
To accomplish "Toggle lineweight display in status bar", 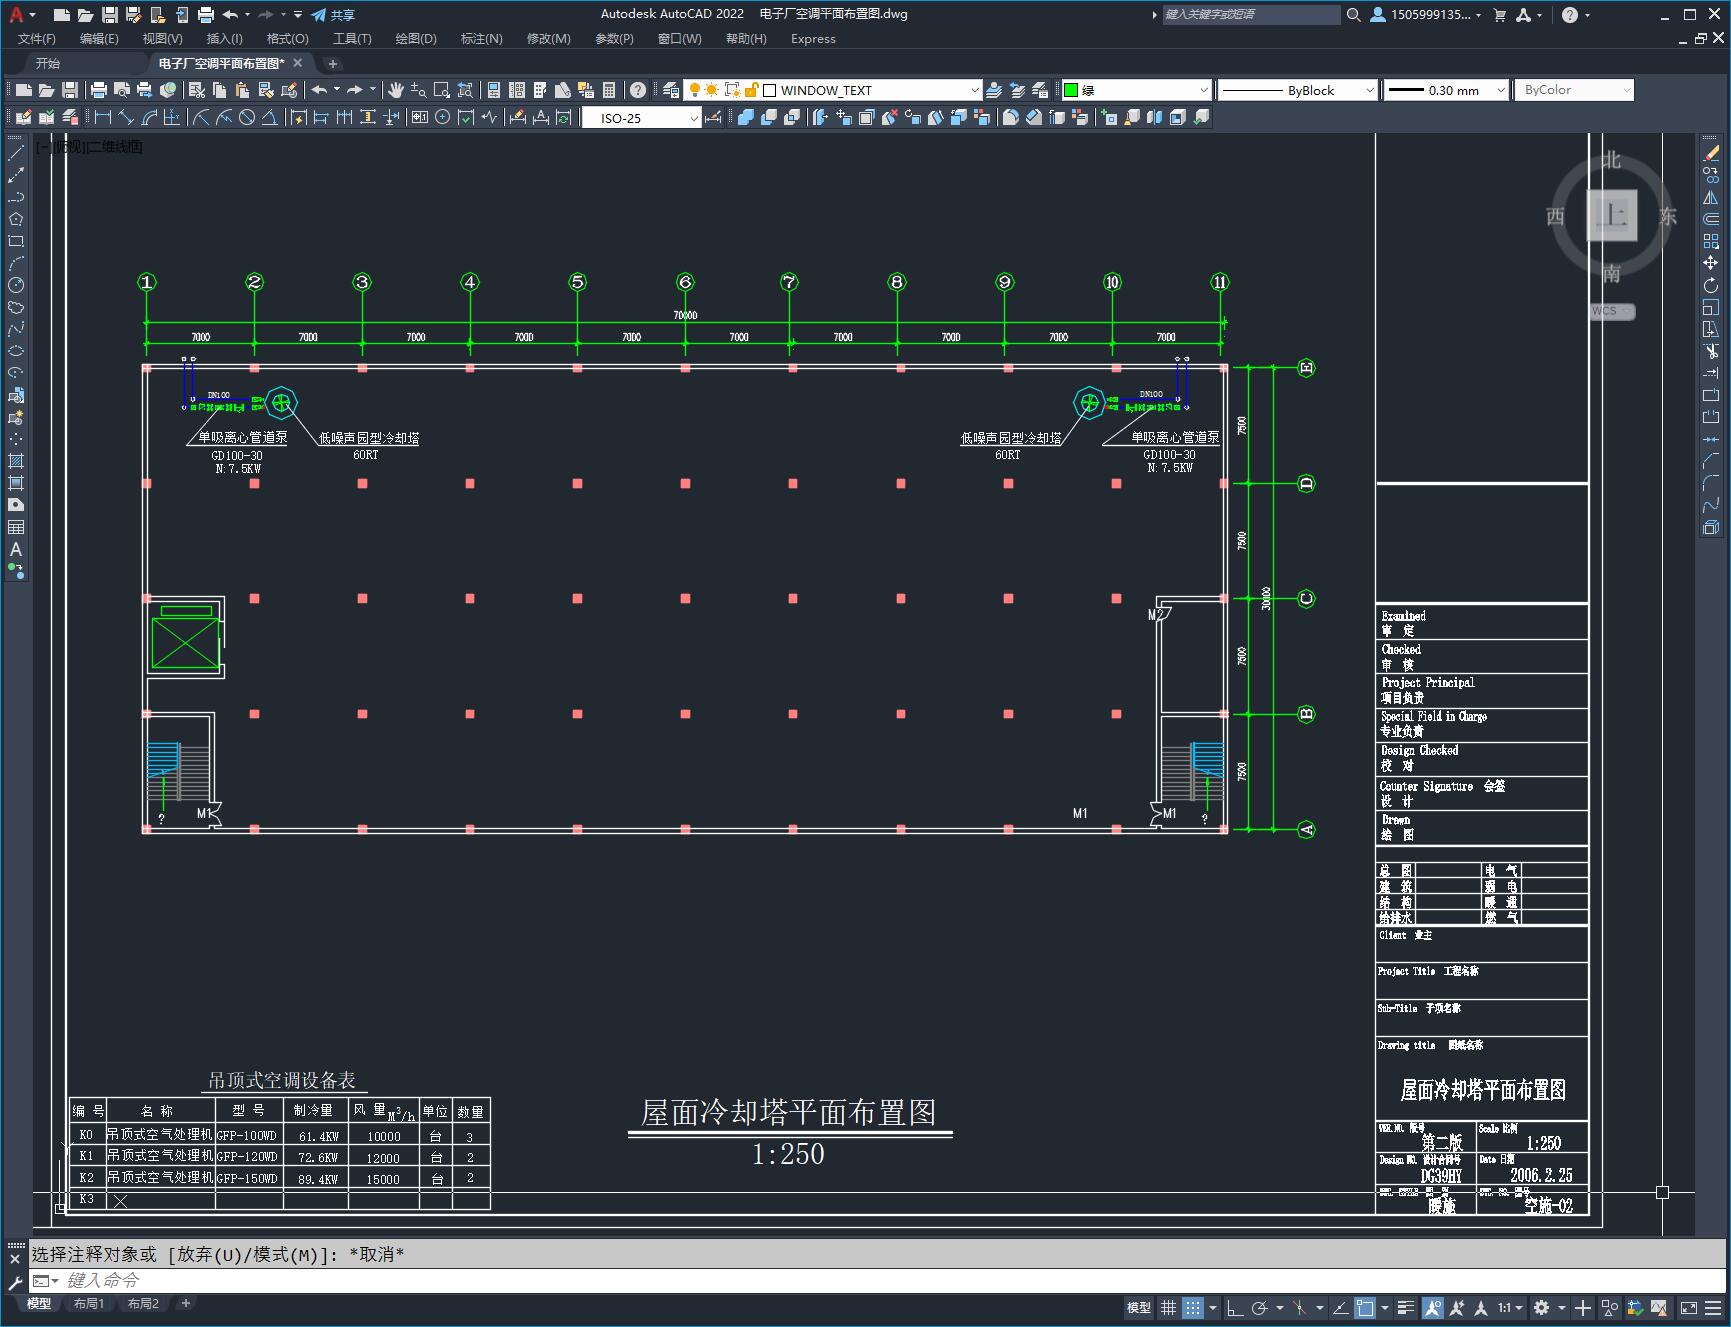I will click(1406, 1307).
